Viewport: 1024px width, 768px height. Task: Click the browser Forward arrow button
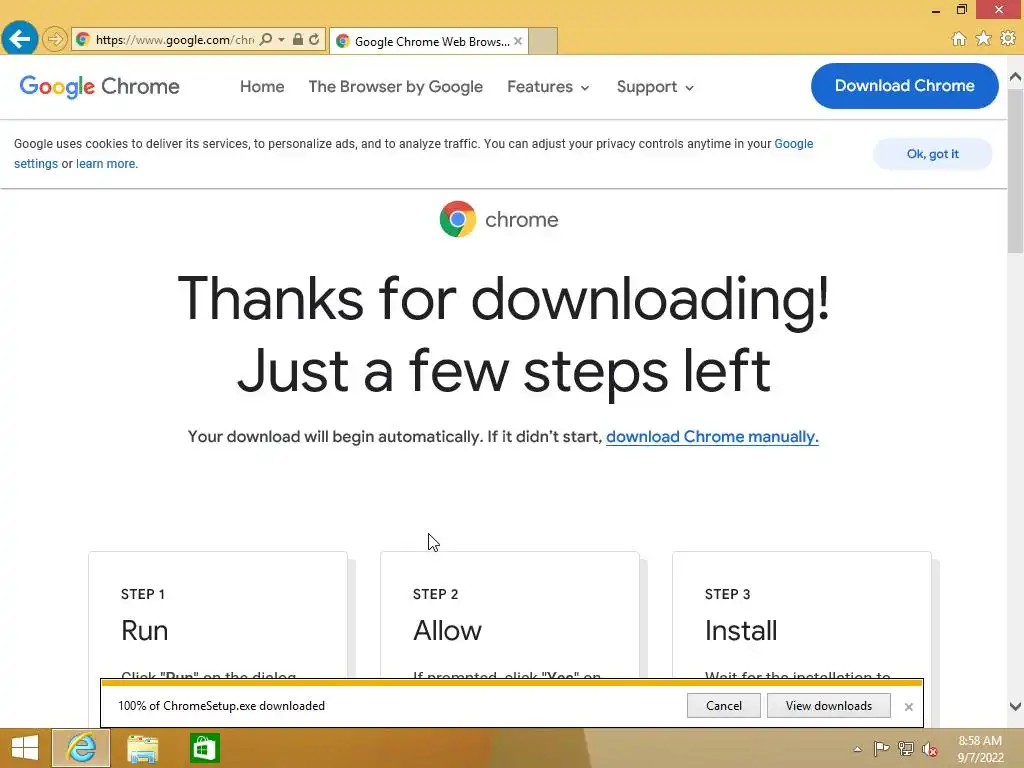point(55,39)
